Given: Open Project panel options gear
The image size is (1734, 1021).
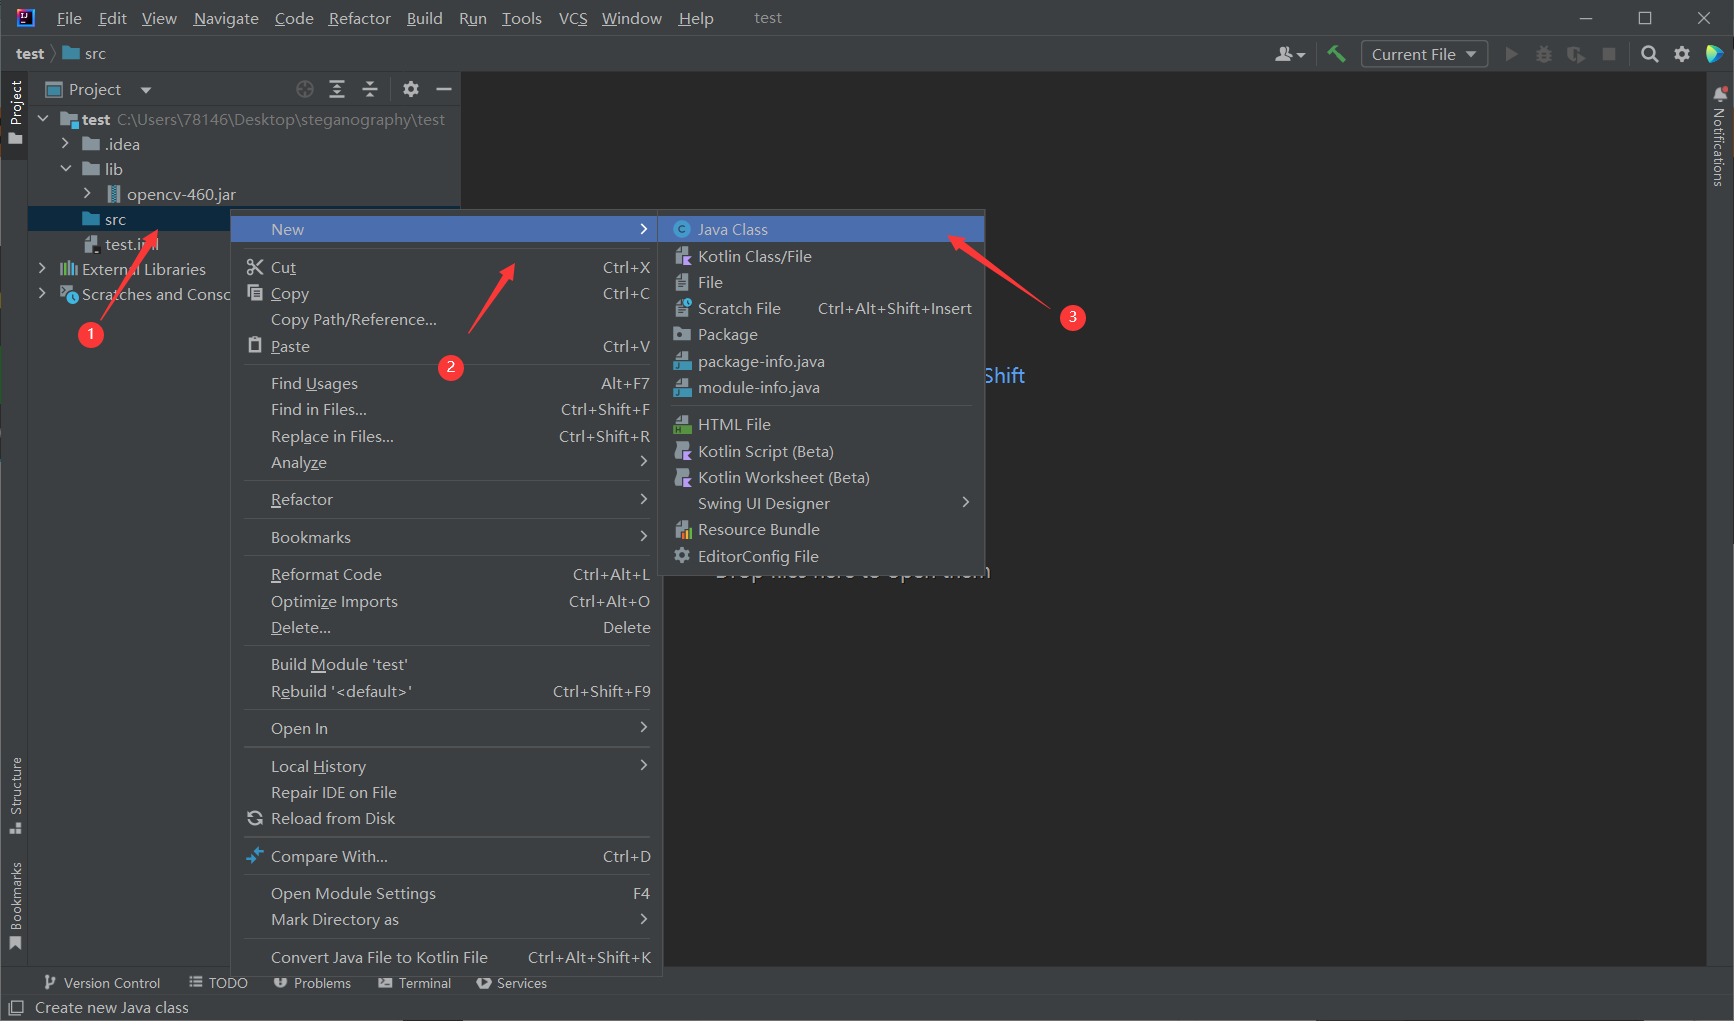Looking at the screenshot, I should 411,89.
